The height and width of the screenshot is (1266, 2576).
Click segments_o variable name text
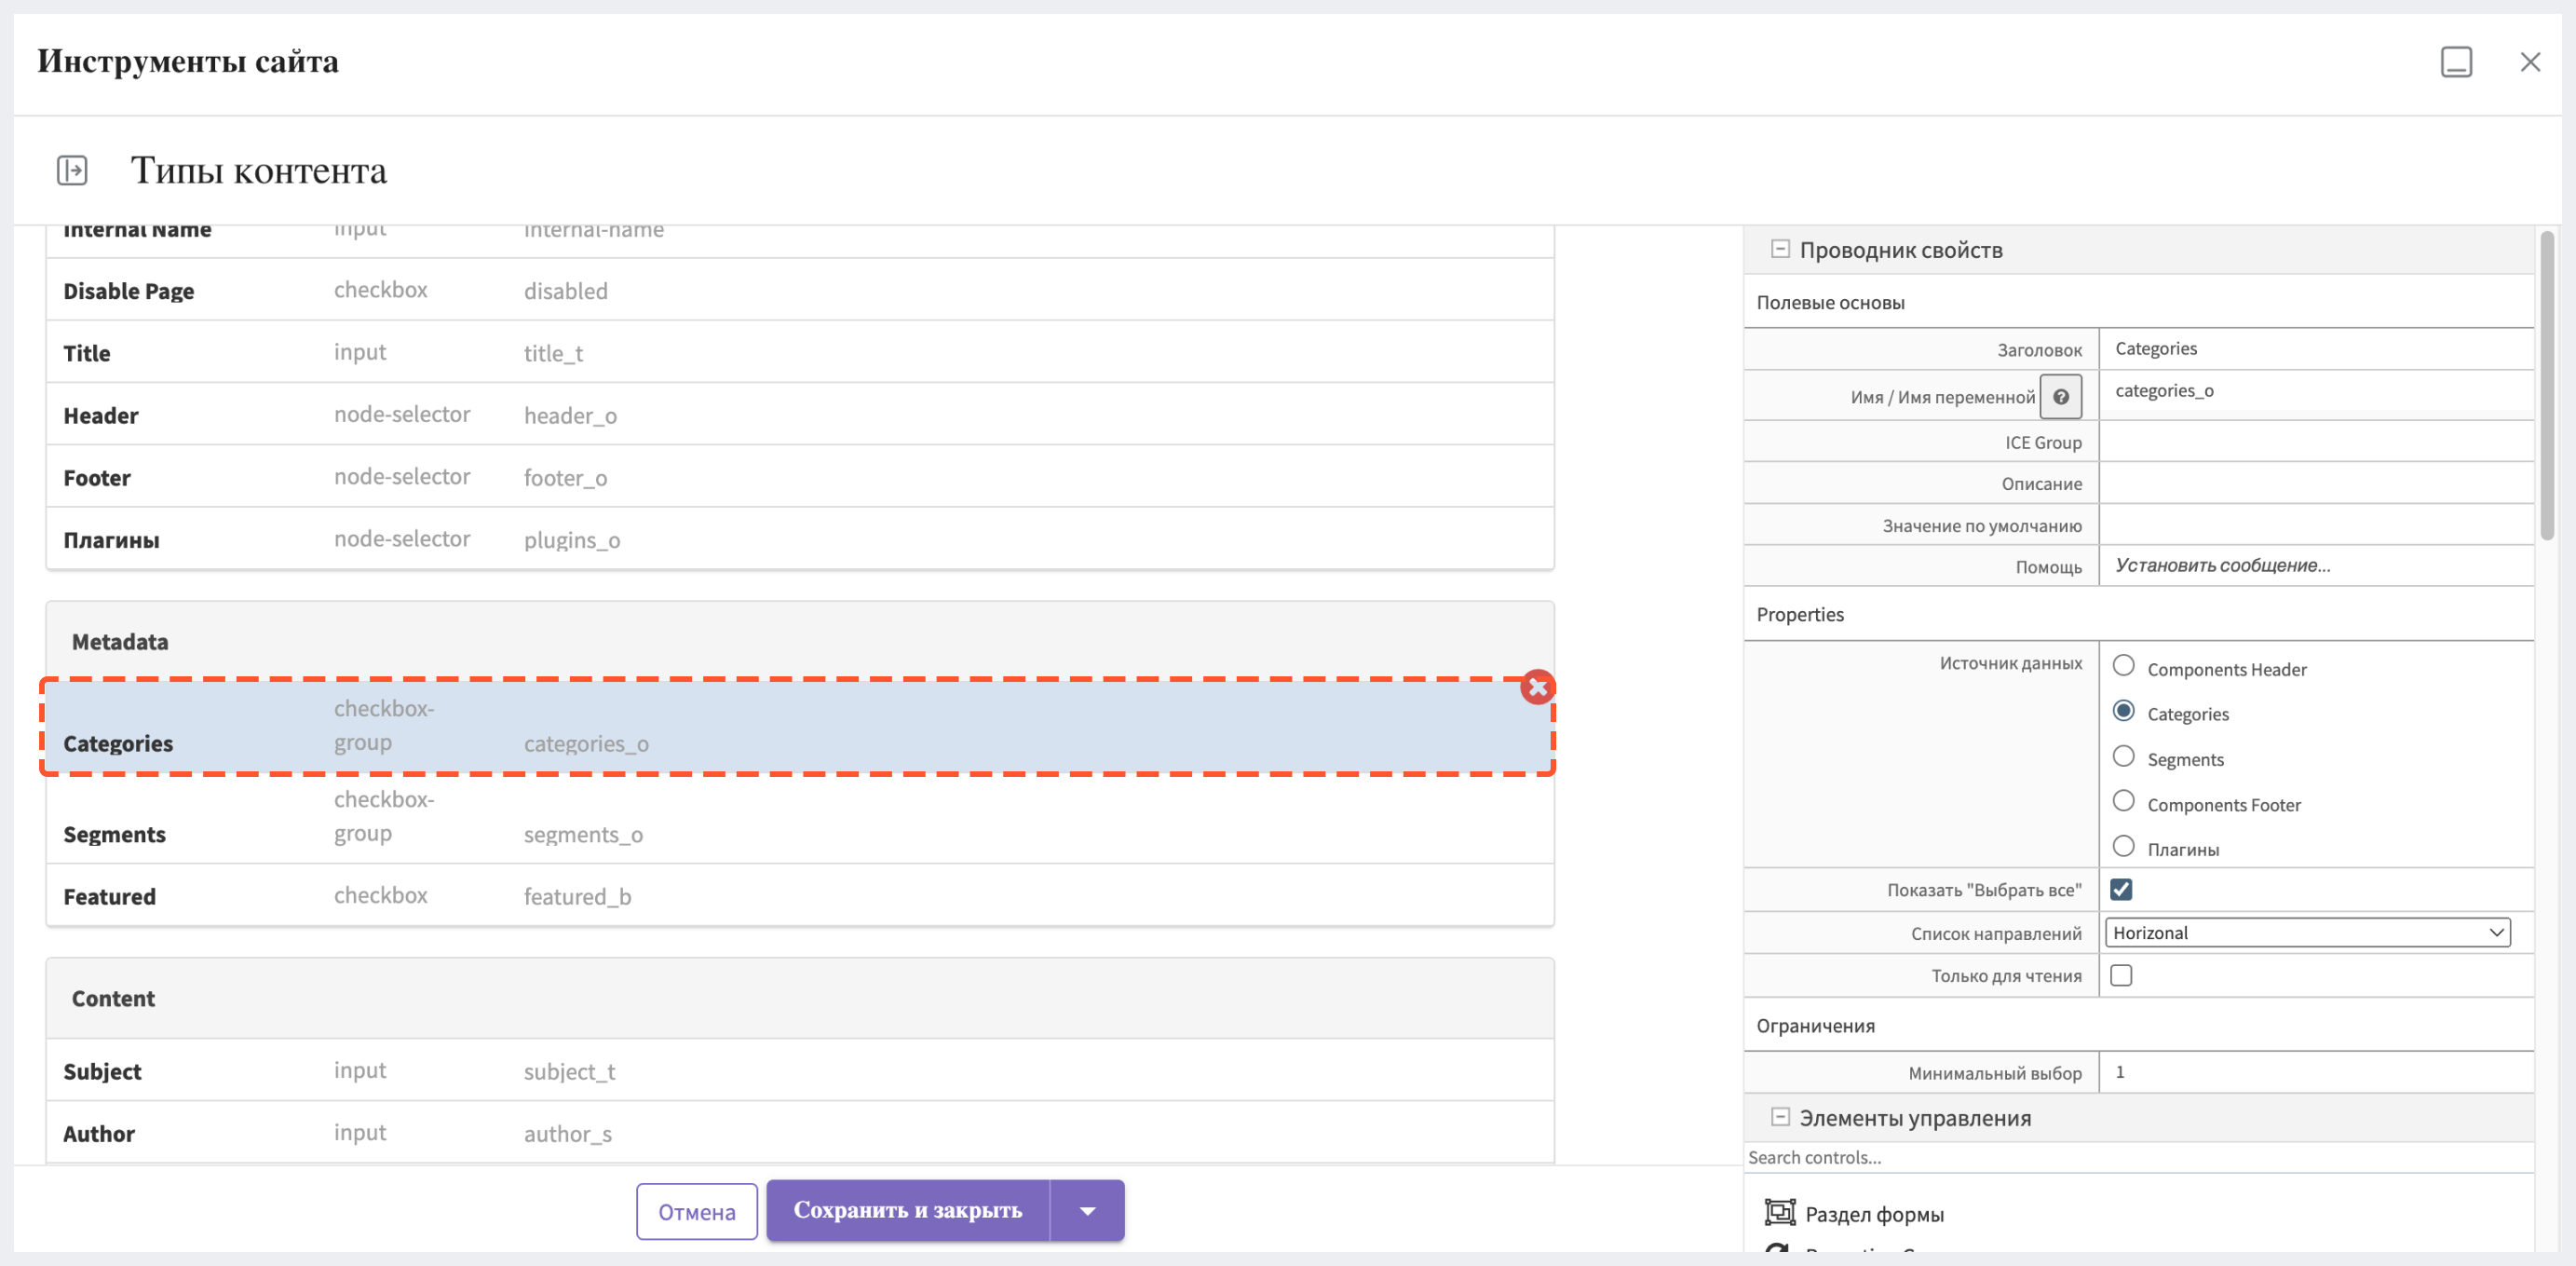[583, 834]
